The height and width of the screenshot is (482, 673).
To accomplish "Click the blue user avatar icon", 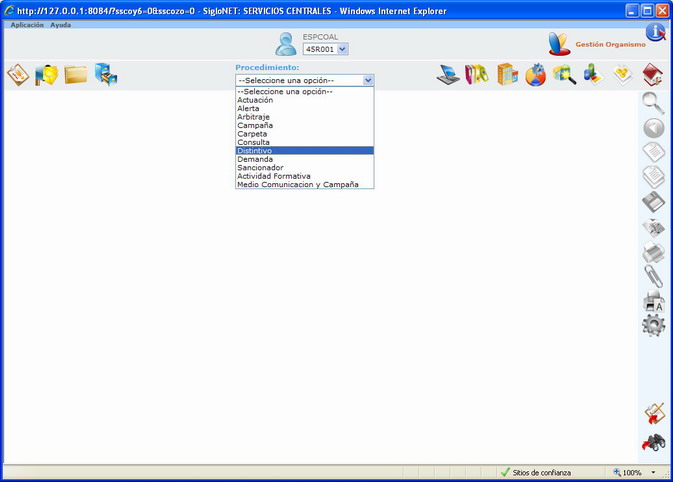I will pyautogui.click(x=285, y=44).
